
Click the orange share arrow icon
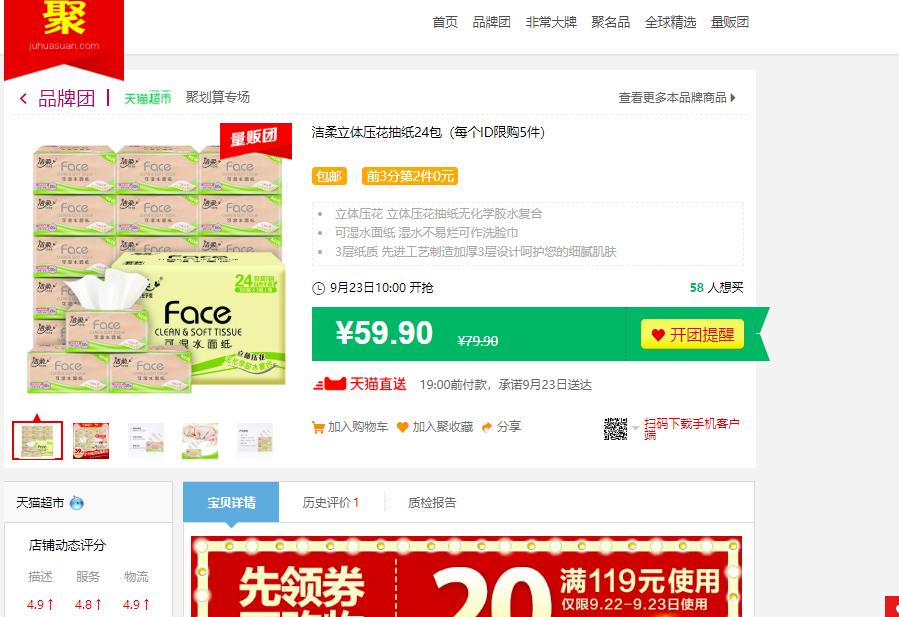click(x=487, y=427)
